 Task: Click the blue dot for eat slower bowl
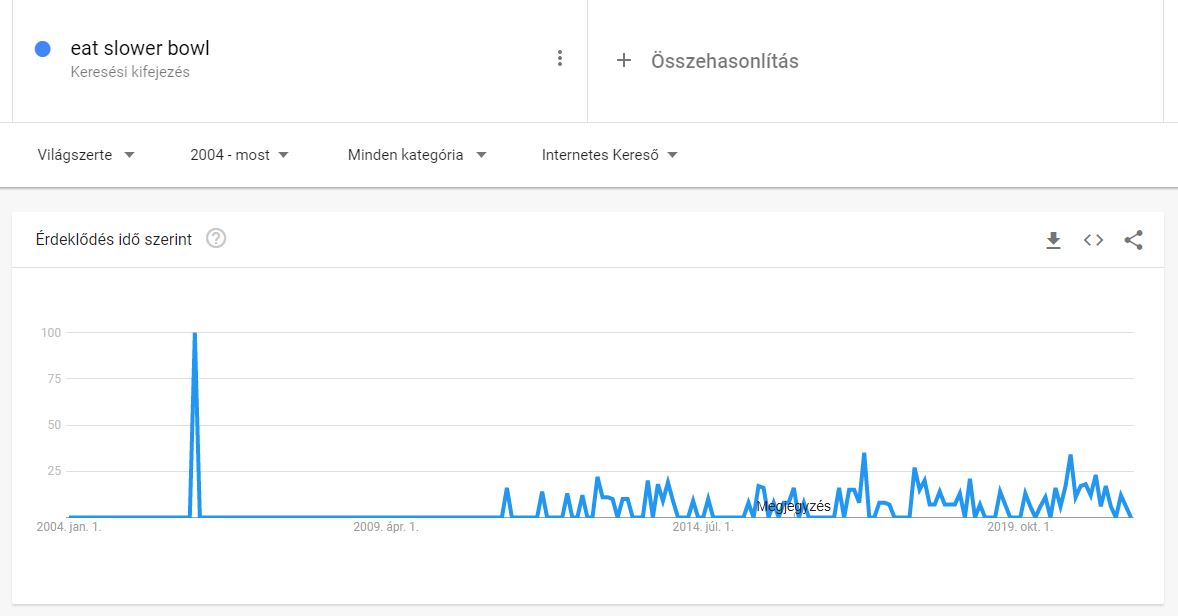(43, 49)
